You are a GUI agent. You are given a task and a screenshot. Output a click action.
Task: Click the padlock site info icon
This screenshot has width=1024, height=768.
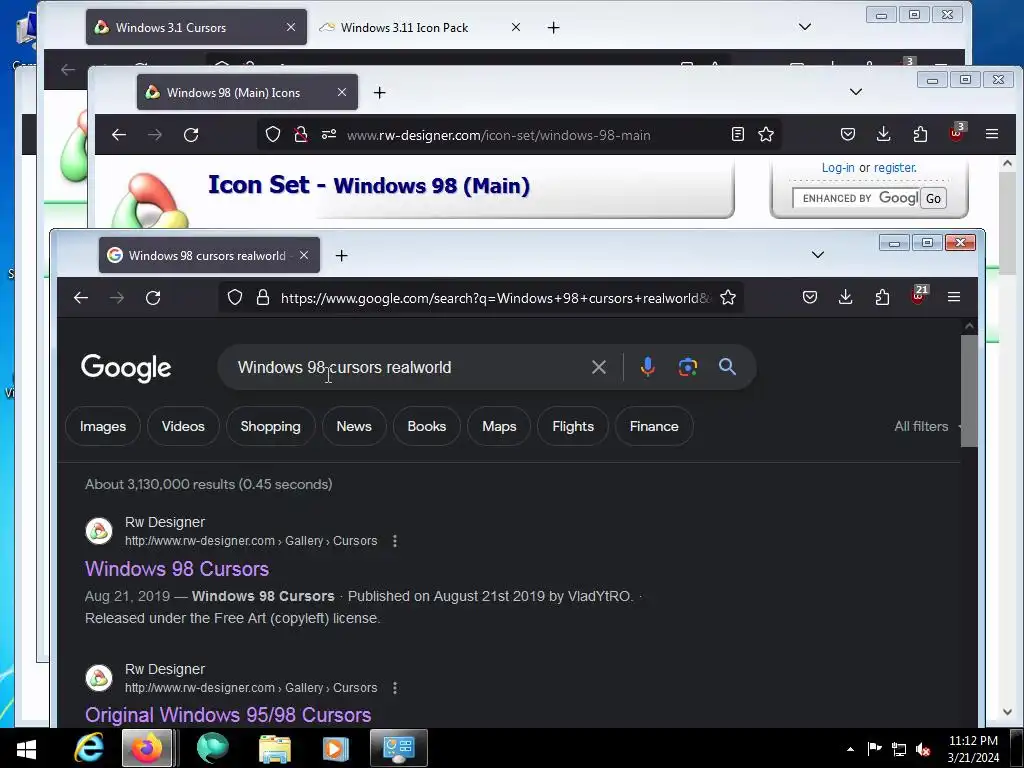pos(263,298)
